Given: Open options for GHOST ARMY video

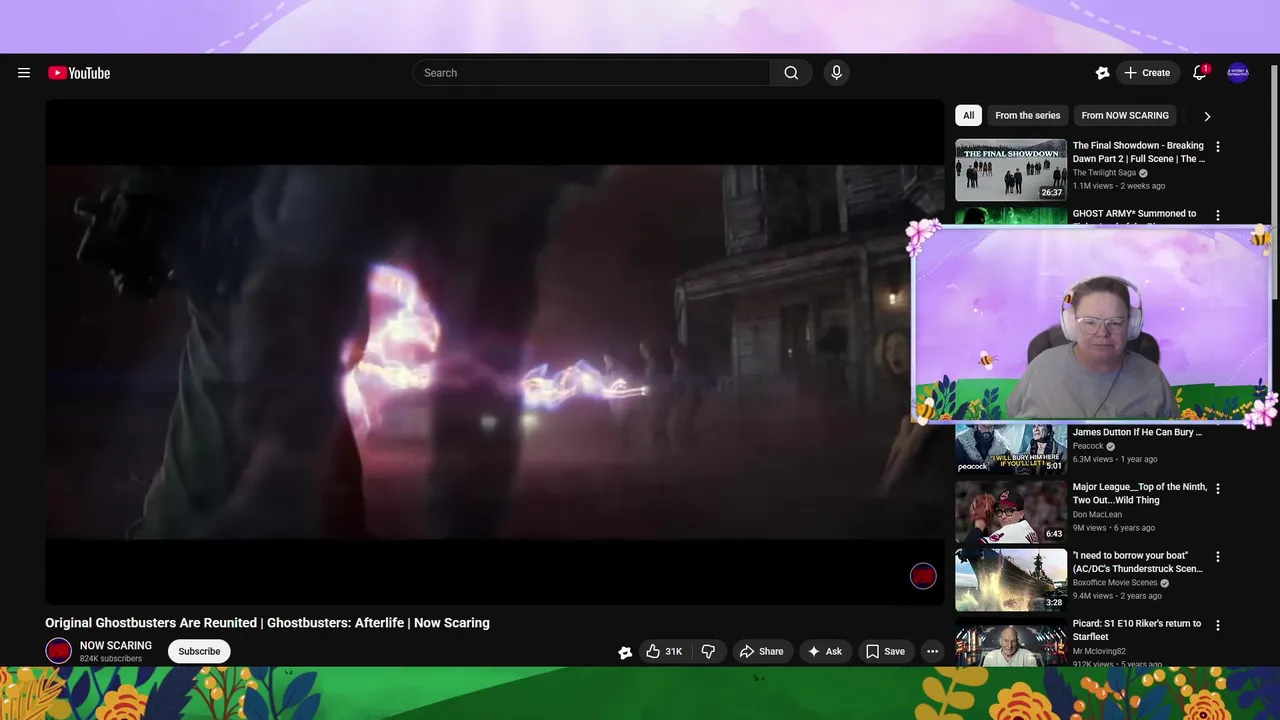Looking at the screenshot, I should click(x=1217, y=215).
